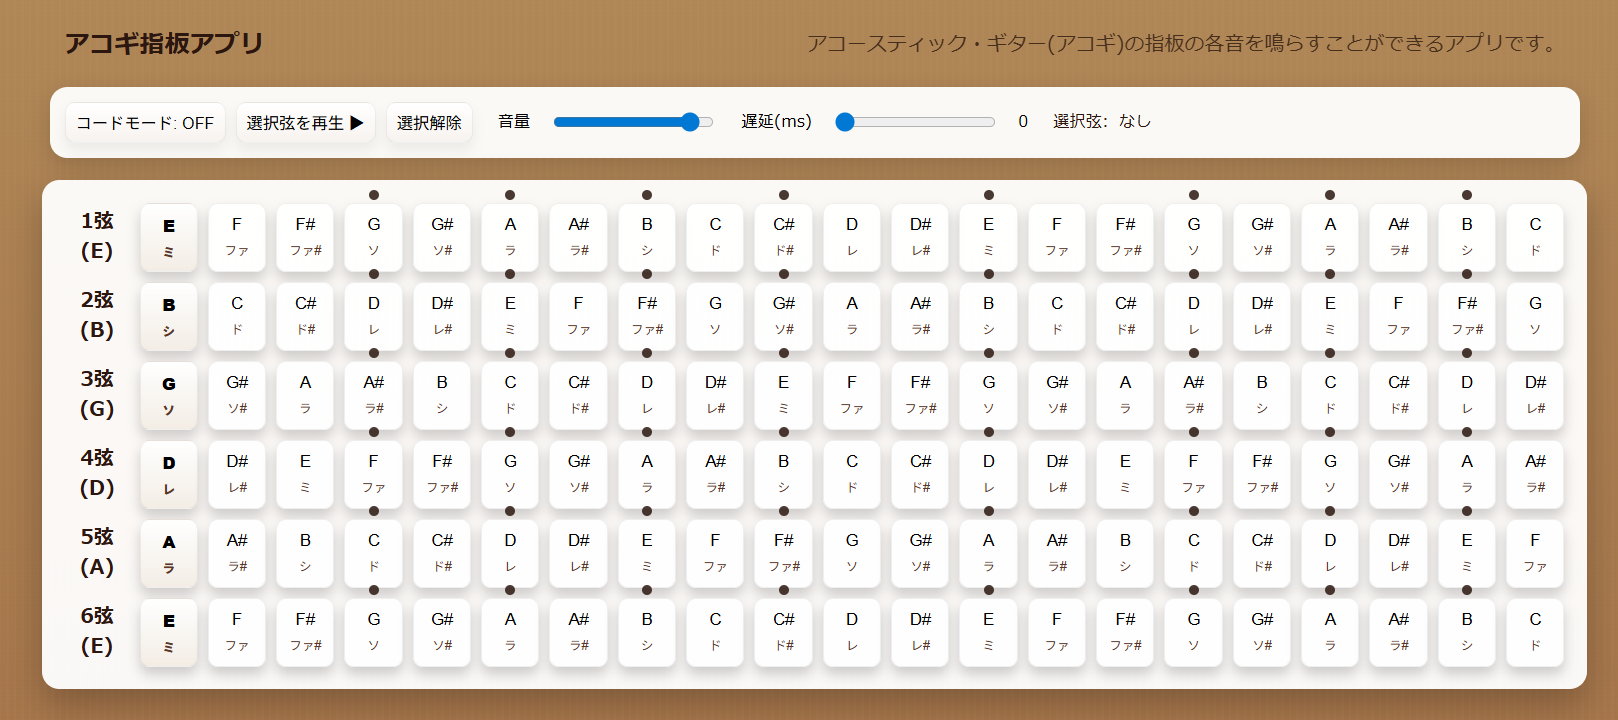
Task: Click the 選択弦: なし status text
Action: point(1102,121)
